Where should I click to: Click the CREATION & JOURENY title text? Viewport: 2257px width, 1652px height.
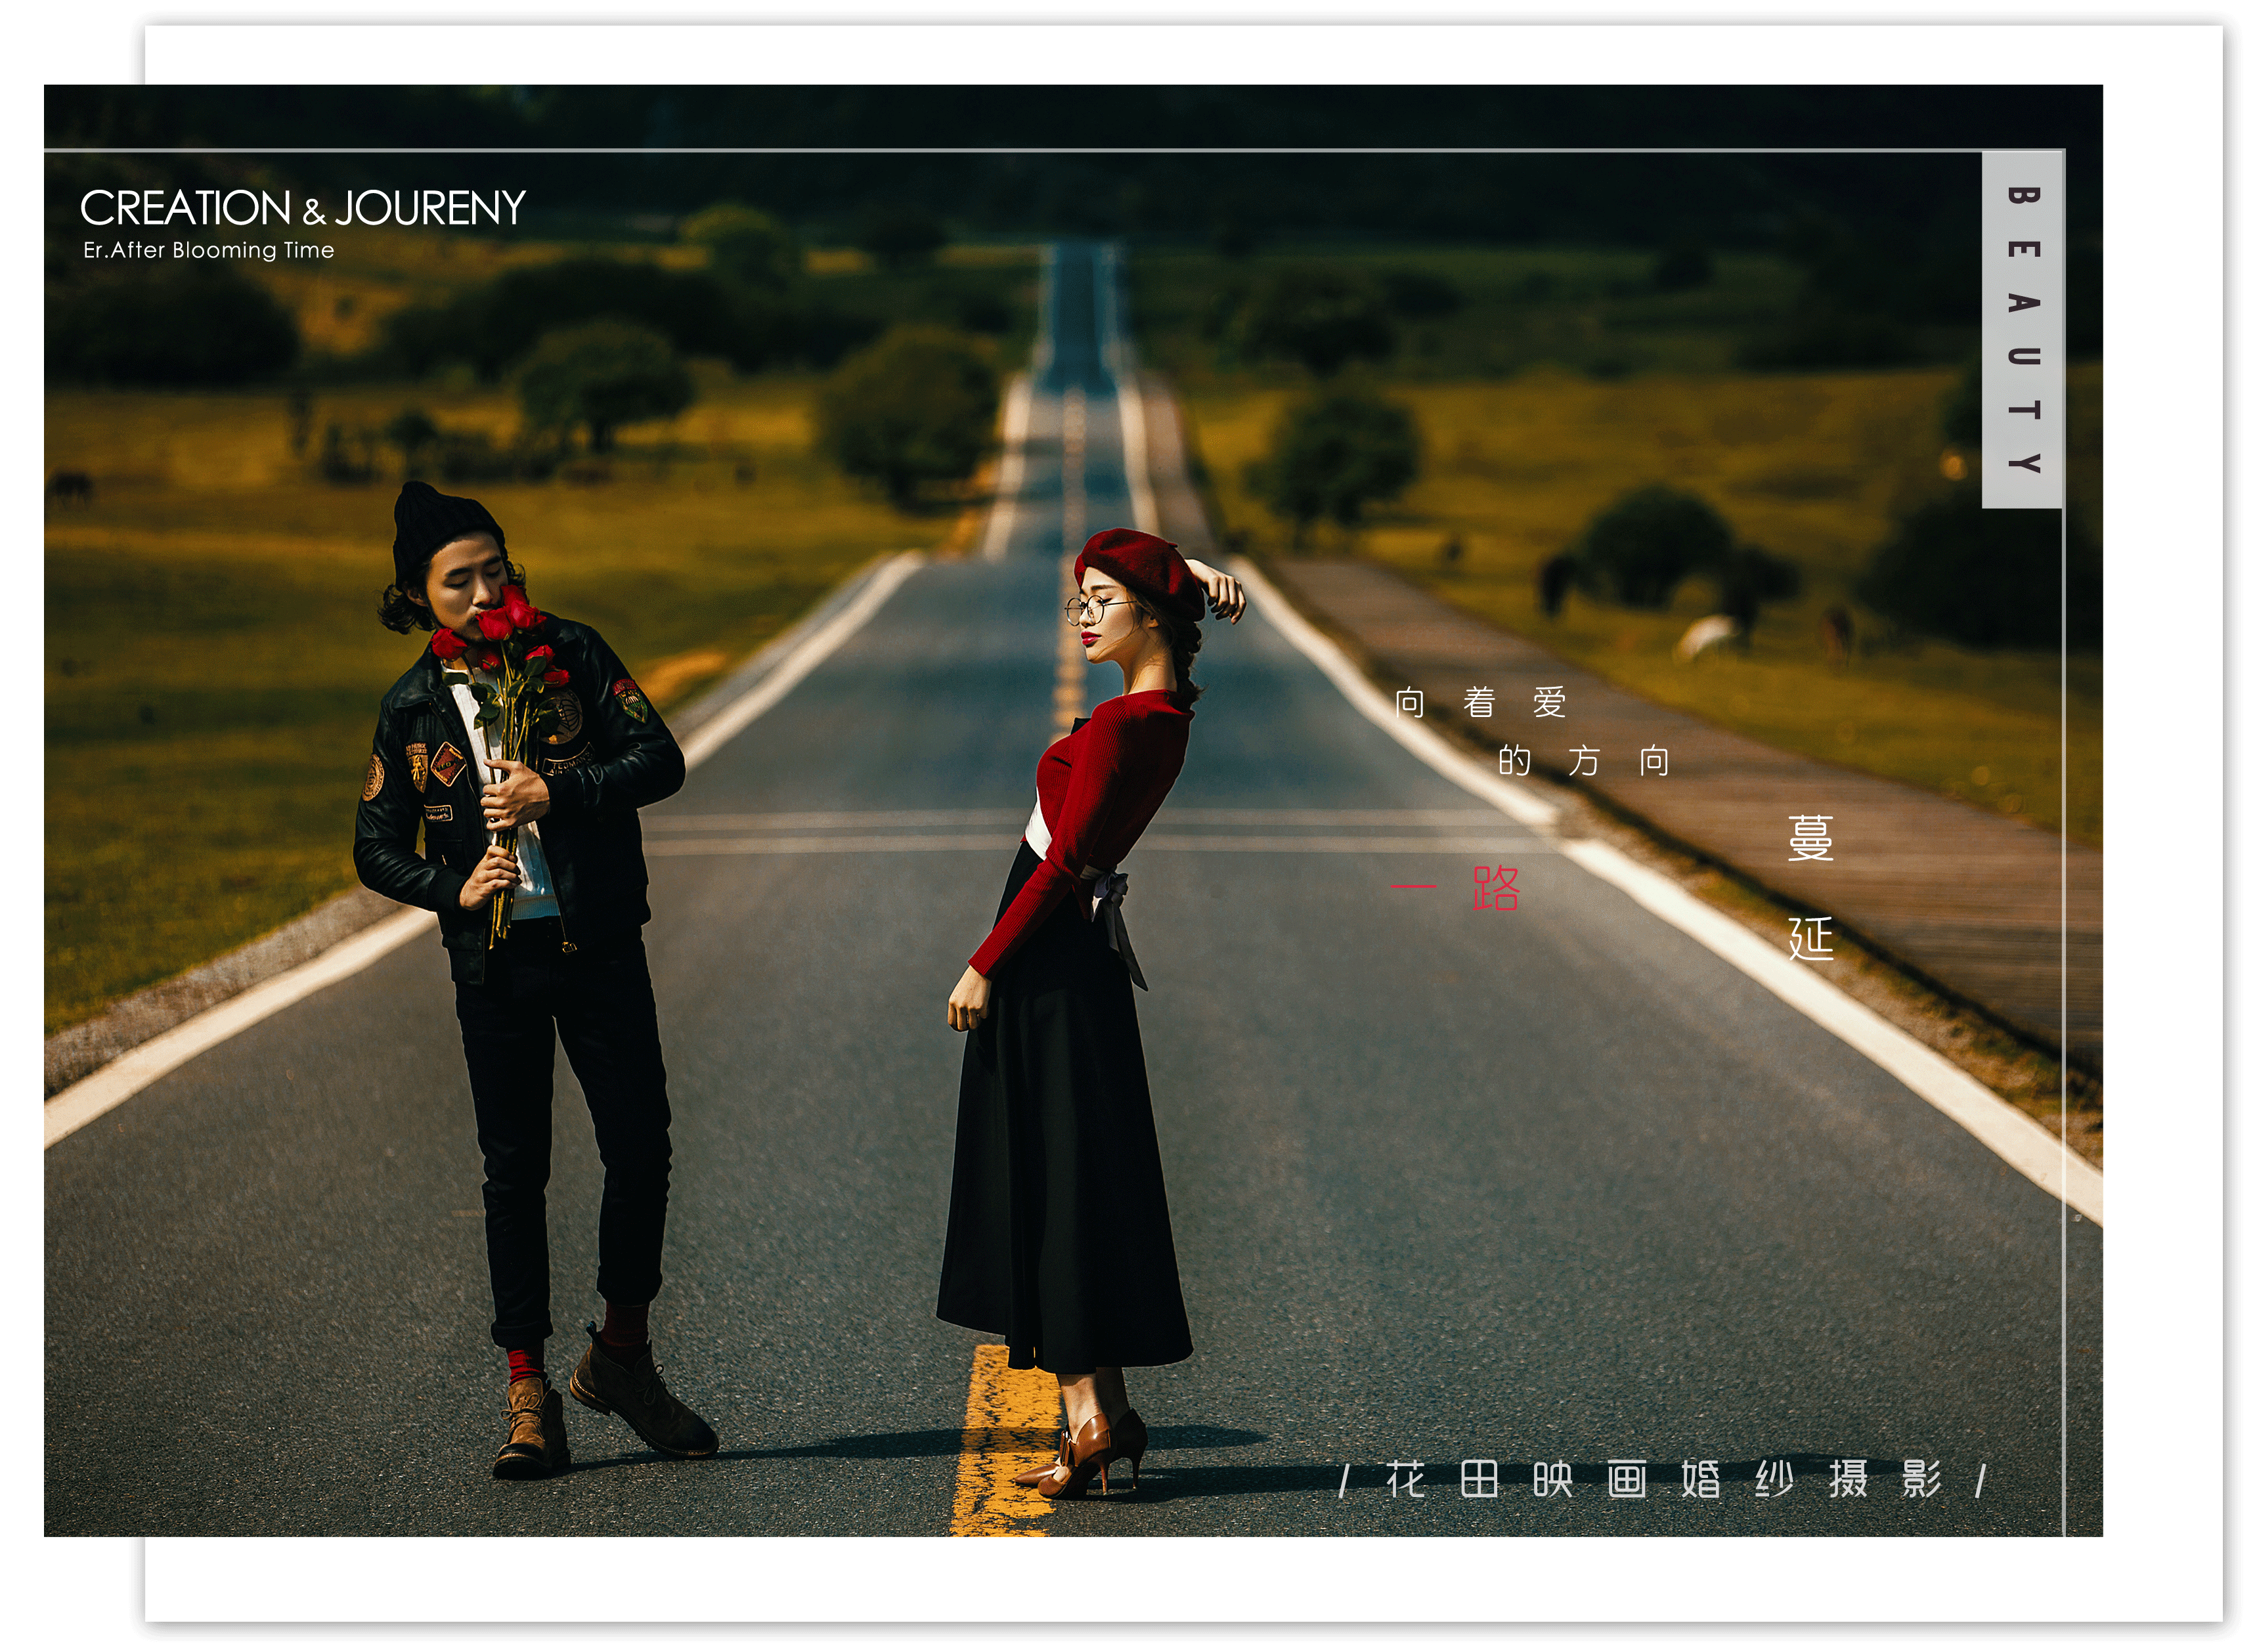click(x=302, y=208)
